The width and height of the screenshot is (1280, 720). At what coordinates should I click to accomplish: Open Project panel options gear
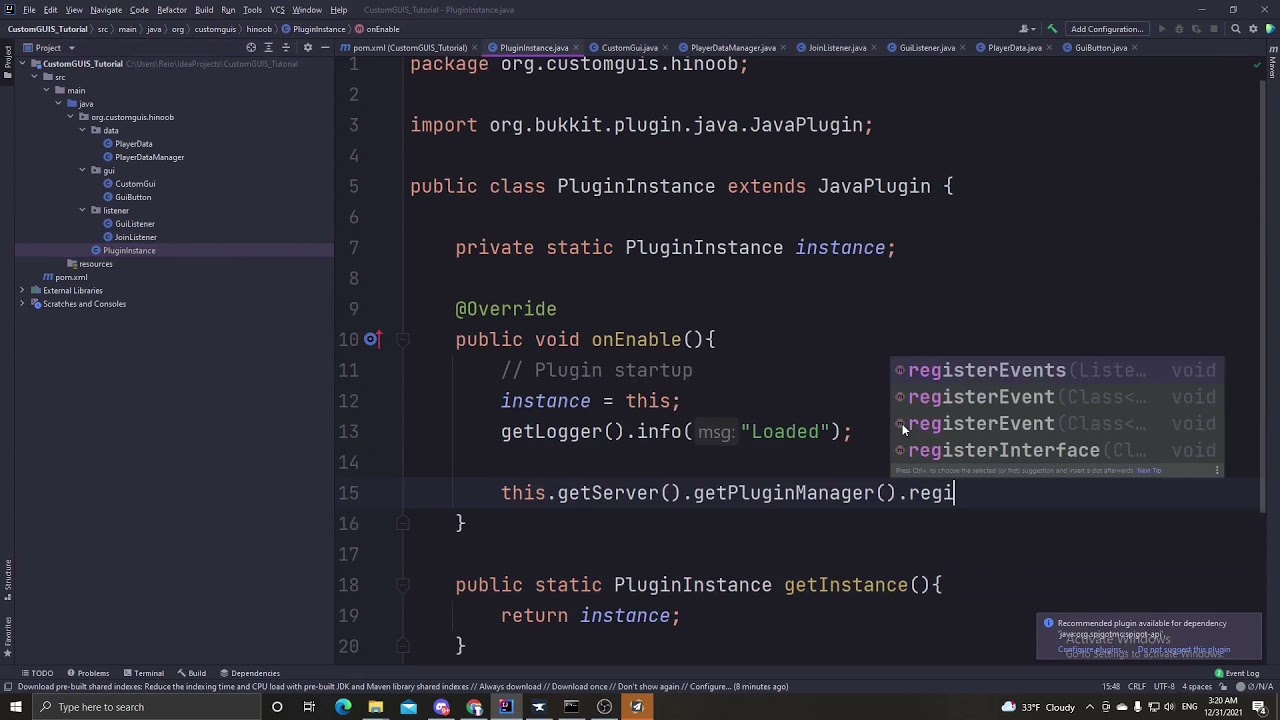307,47
